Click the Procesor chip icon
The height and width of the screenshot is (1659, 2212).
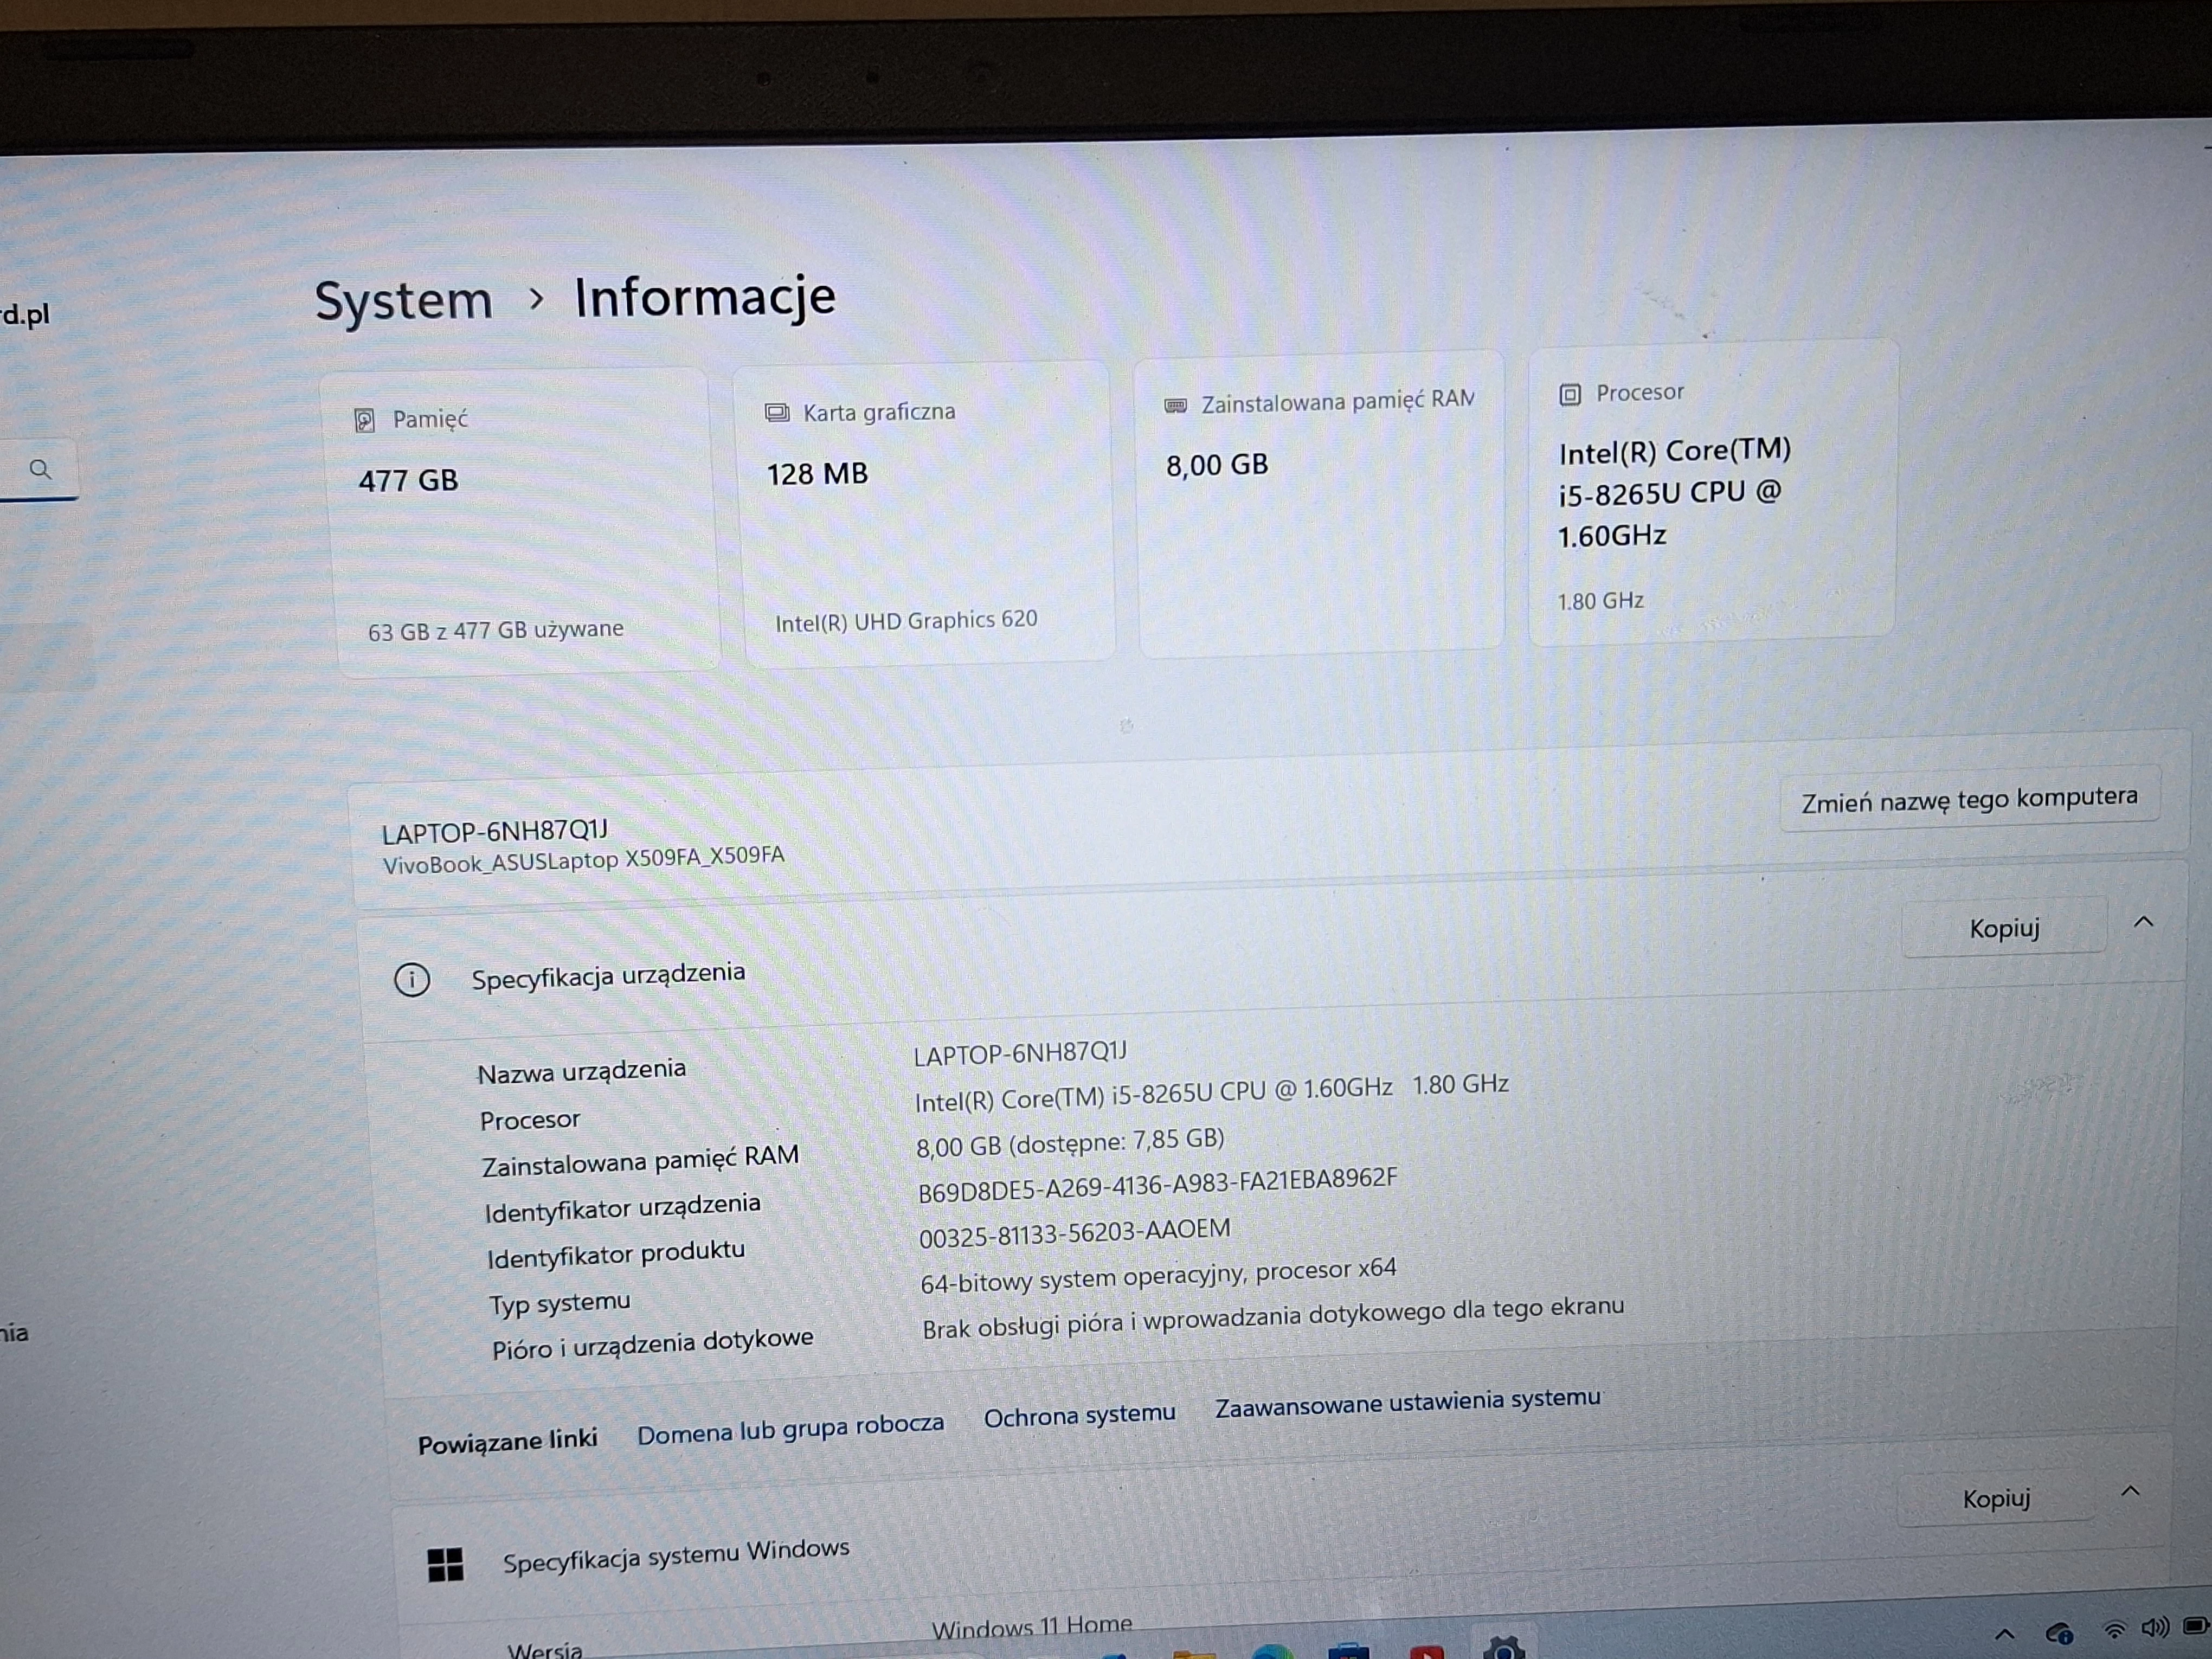click(1570, 395)
